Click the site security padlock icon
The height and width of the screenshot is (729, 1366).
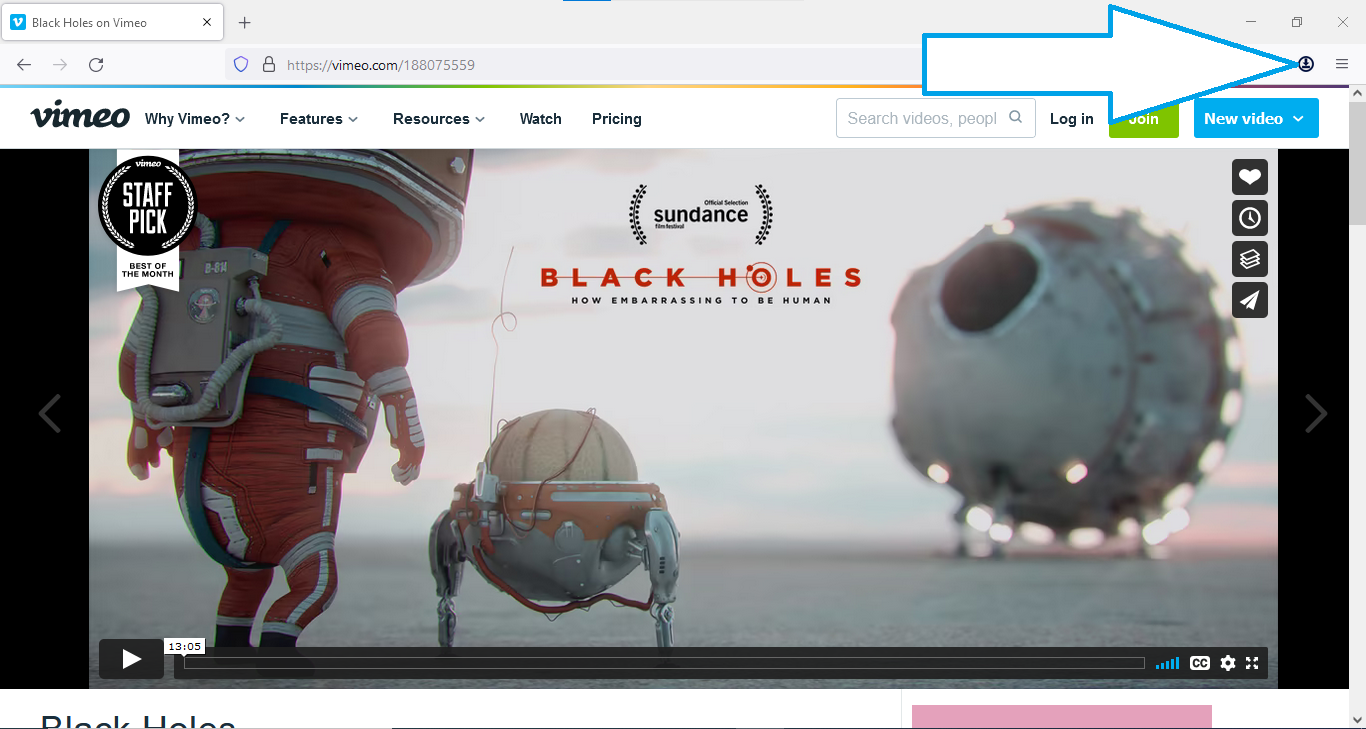pyautogui.click(x=268, y=64)
